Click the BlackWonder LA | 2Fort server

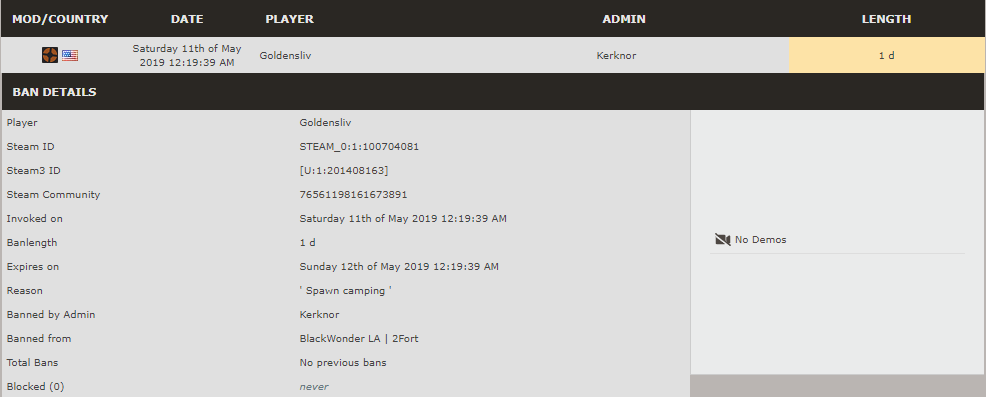coord(359,338)
